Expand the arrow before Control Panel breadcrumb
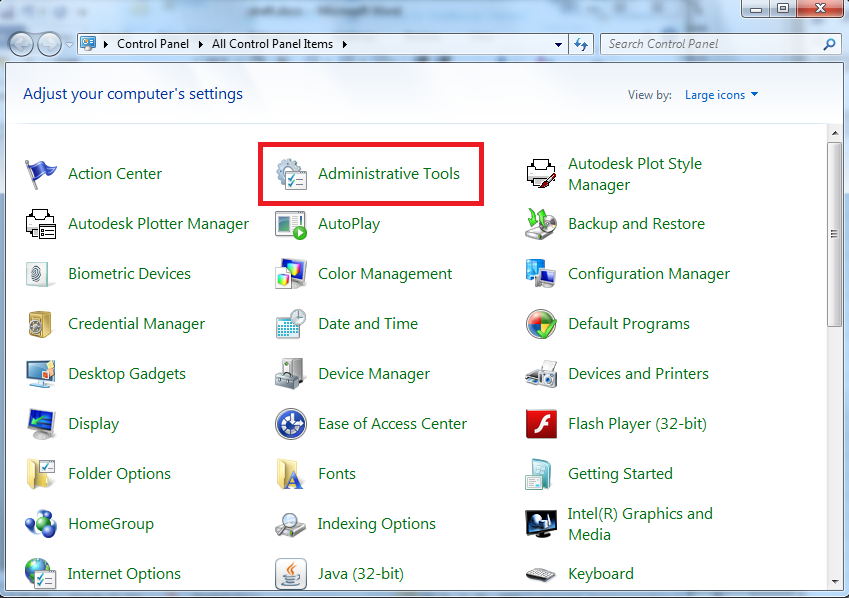The width and height of the screenshot is (849, 598). (x=106, y=44)
